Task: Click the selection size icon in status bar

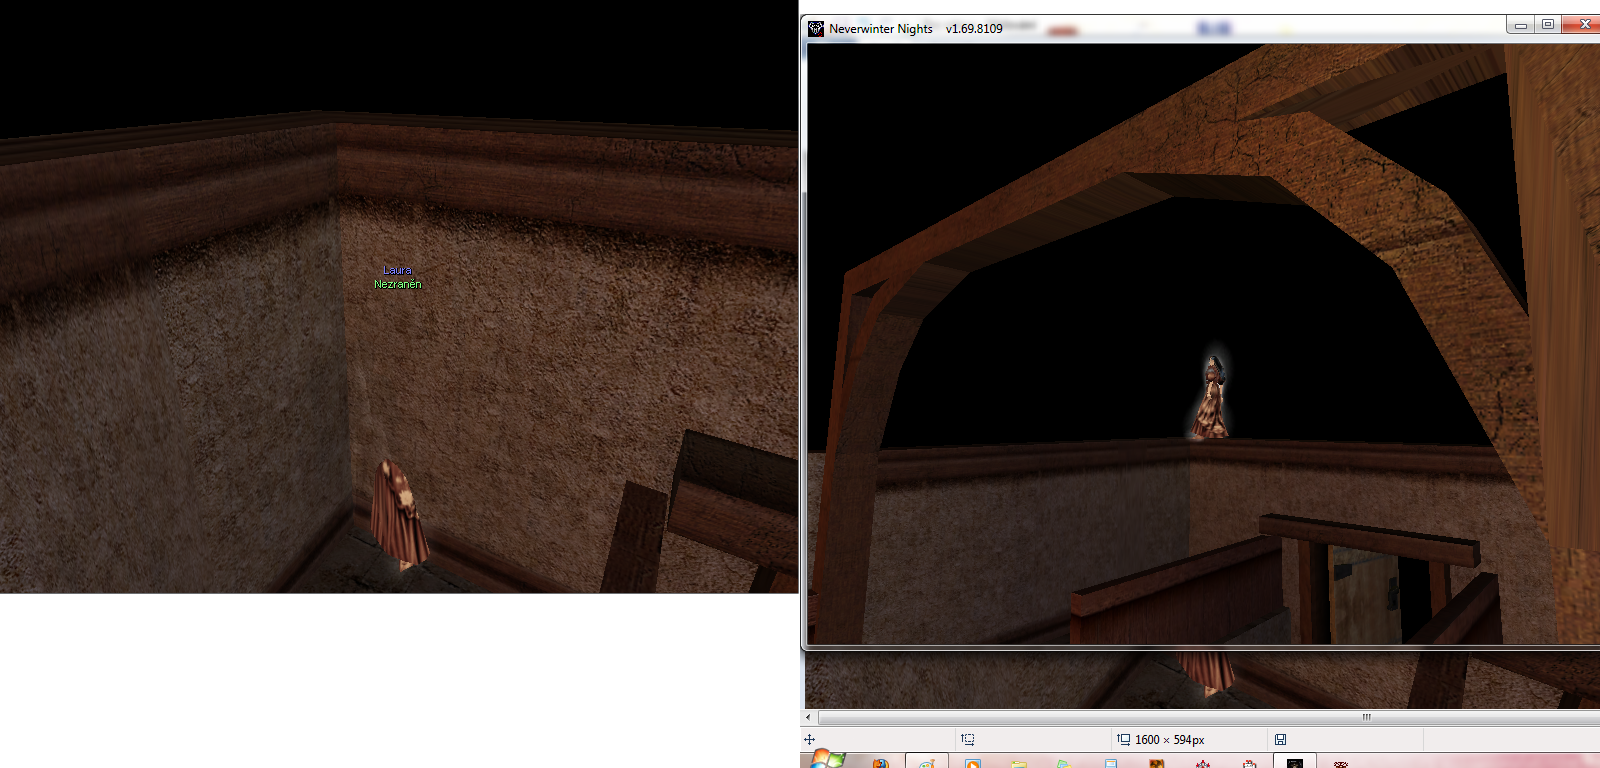Action: 1124,740
